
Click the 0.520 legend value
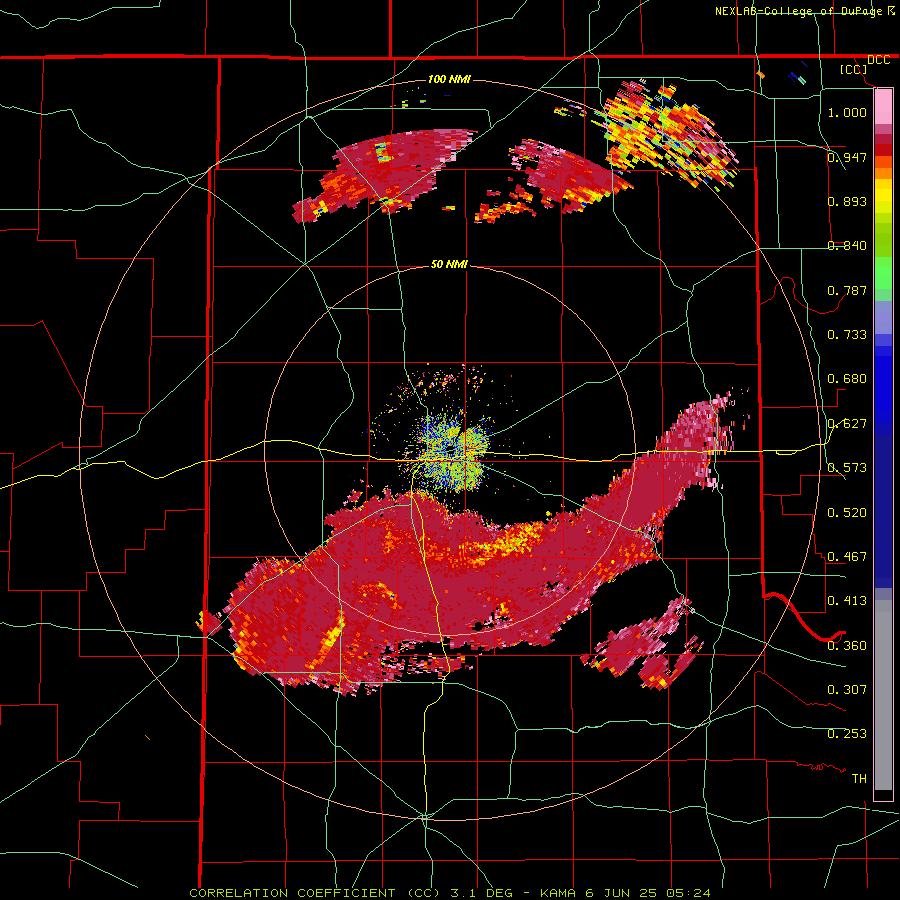click(x=847, y=513)
